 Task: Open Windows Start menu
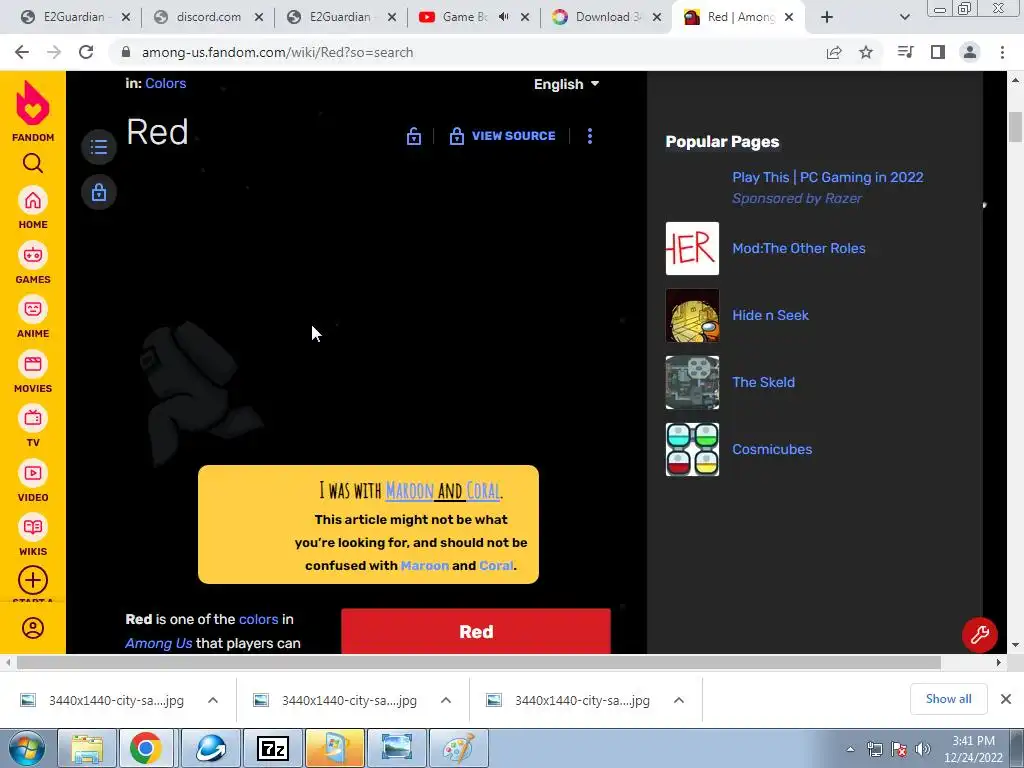tap(27, 749)
